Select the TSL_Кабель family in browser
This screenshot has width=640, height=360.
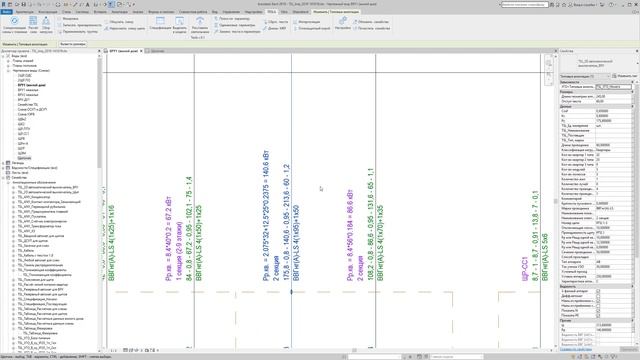click(26, 251)
